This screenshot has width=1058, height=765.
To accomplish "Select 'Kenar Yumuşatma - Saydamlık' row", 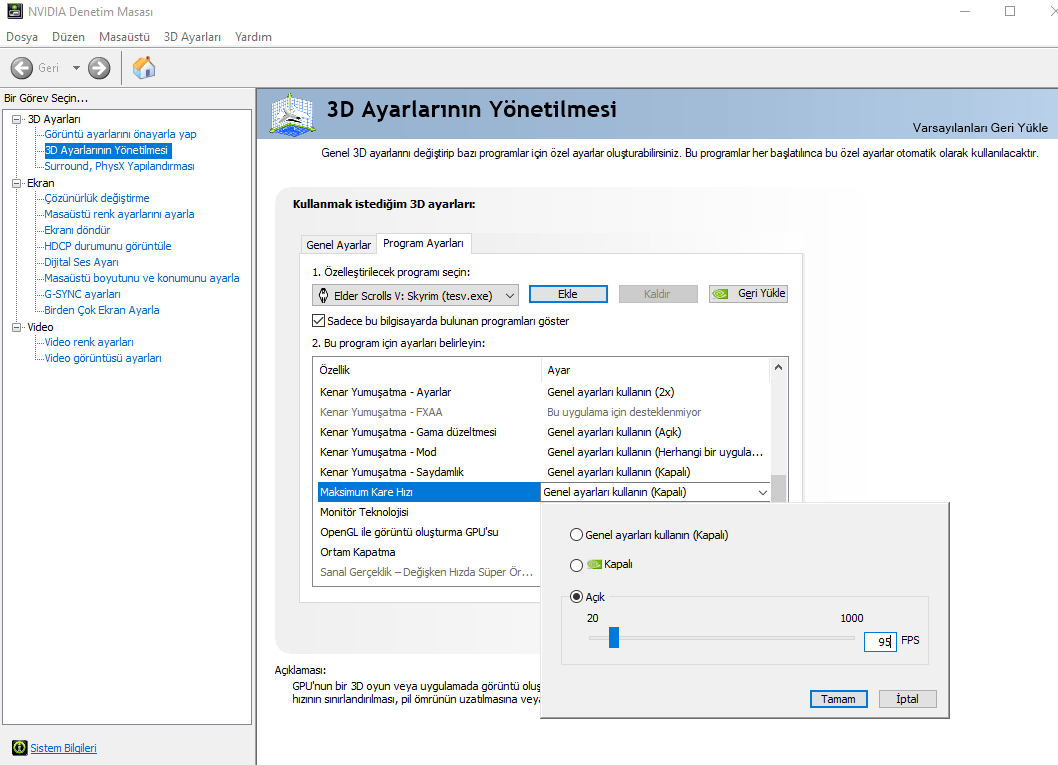I will pyautogui.click(x=543, y=472).
